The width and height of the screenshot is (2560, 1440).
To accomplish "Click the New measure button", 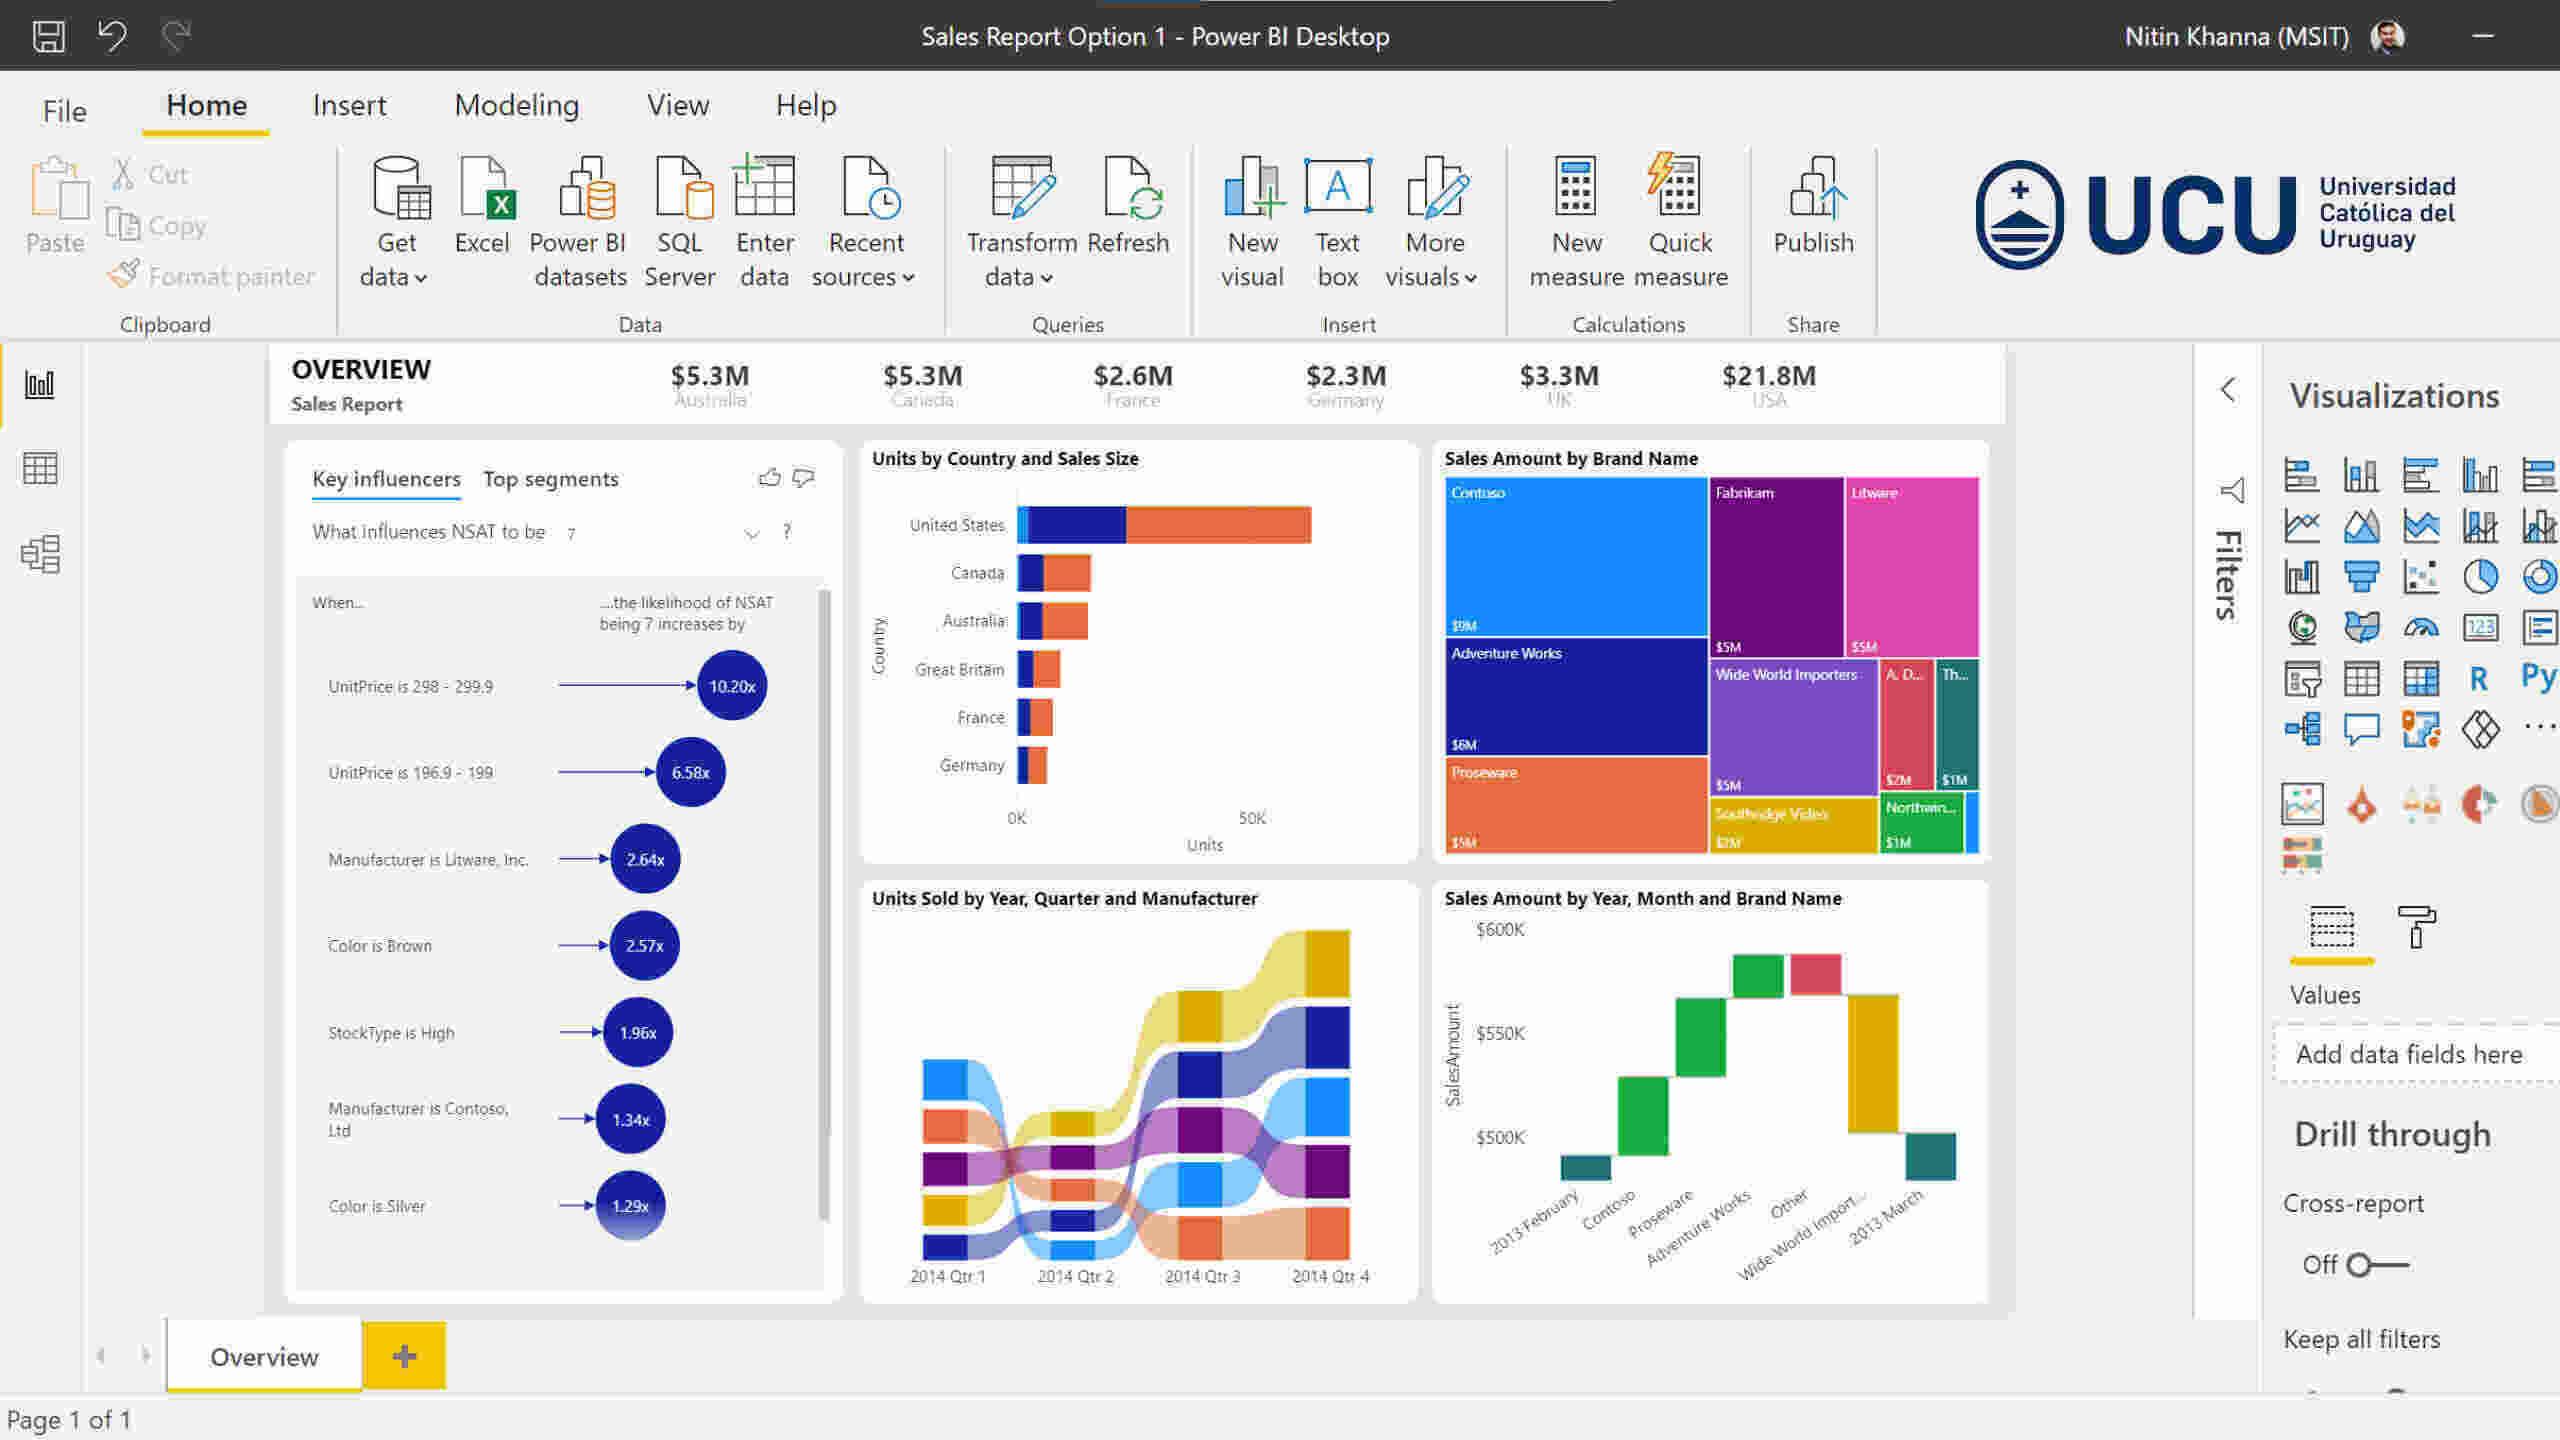I will pos(1576,222).
